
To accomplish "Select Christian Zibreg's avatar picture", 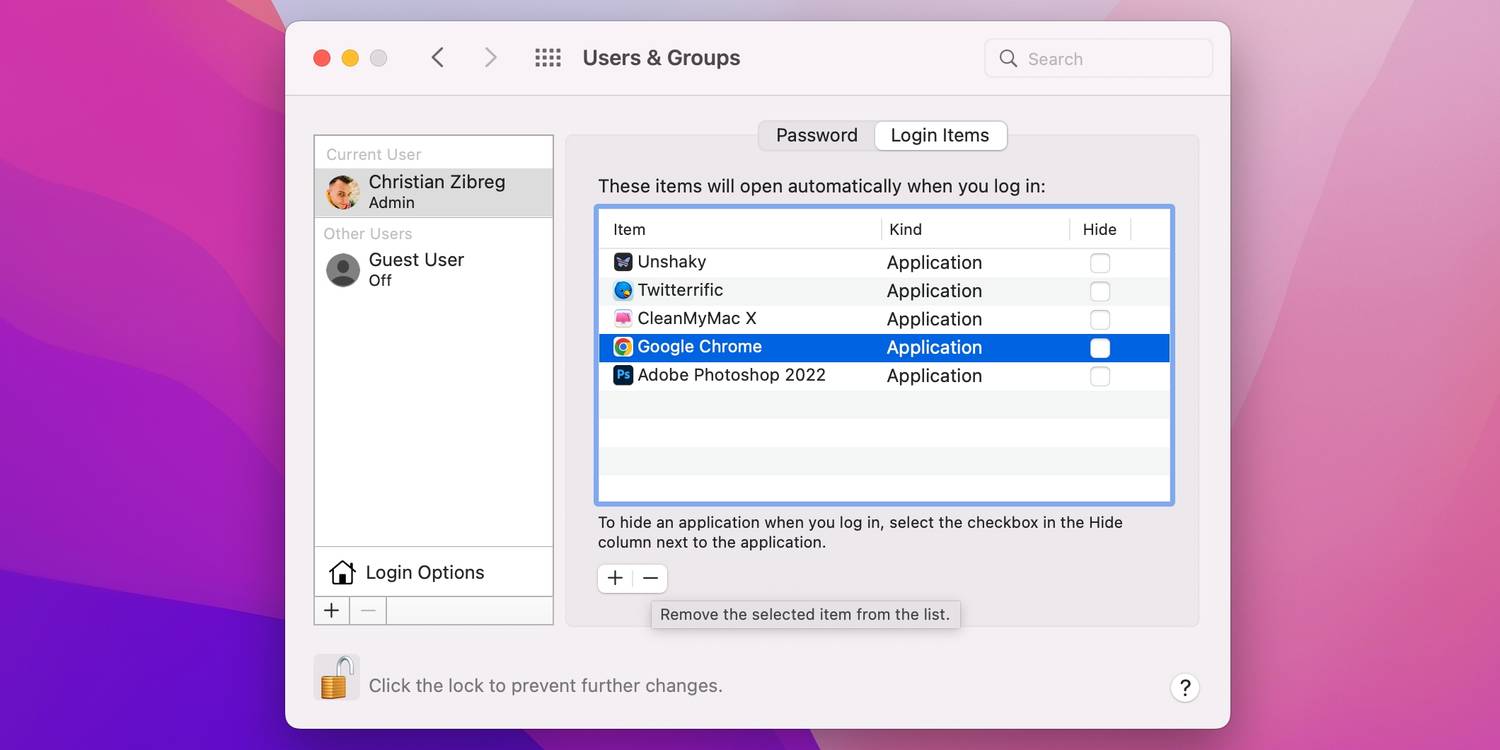I will [x=343, y=192].
